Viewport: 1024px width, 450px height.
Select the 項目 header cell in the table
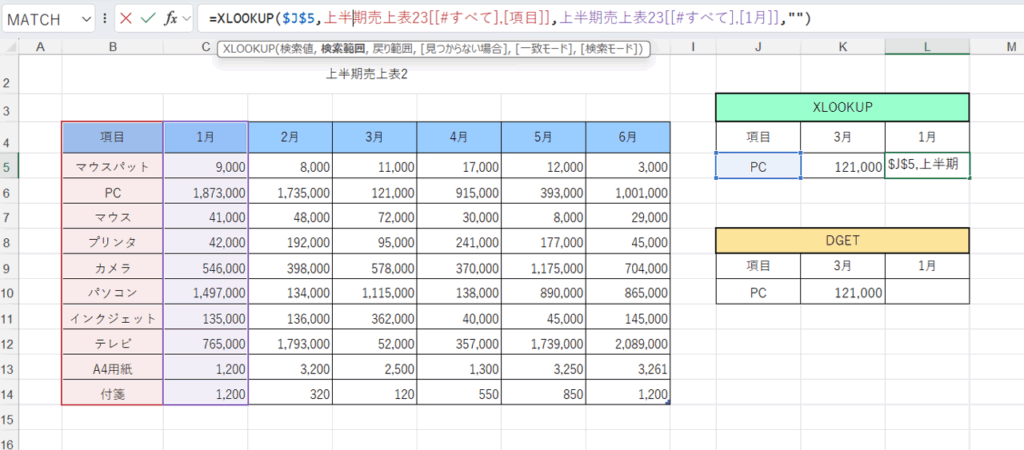[x=112, y=138]
